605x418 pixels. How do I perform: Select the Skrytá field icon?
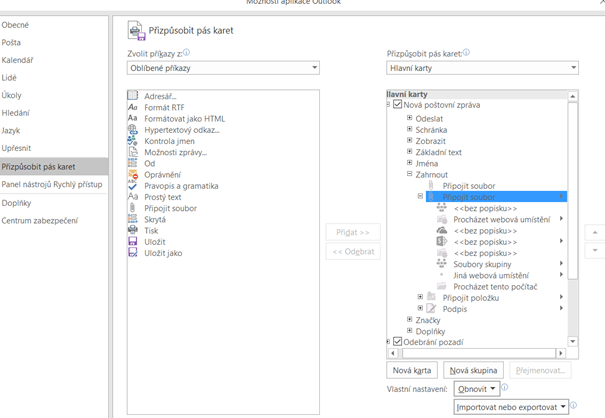133,219
